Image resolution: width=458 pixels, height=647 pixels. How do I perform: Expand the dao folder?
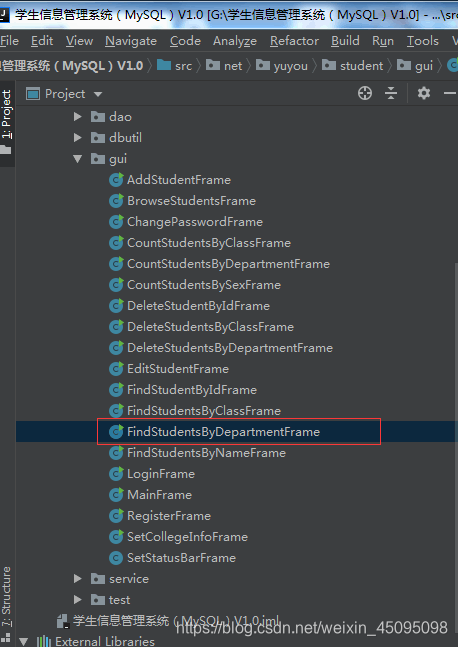pyautogui.click(x=77, y=117)
